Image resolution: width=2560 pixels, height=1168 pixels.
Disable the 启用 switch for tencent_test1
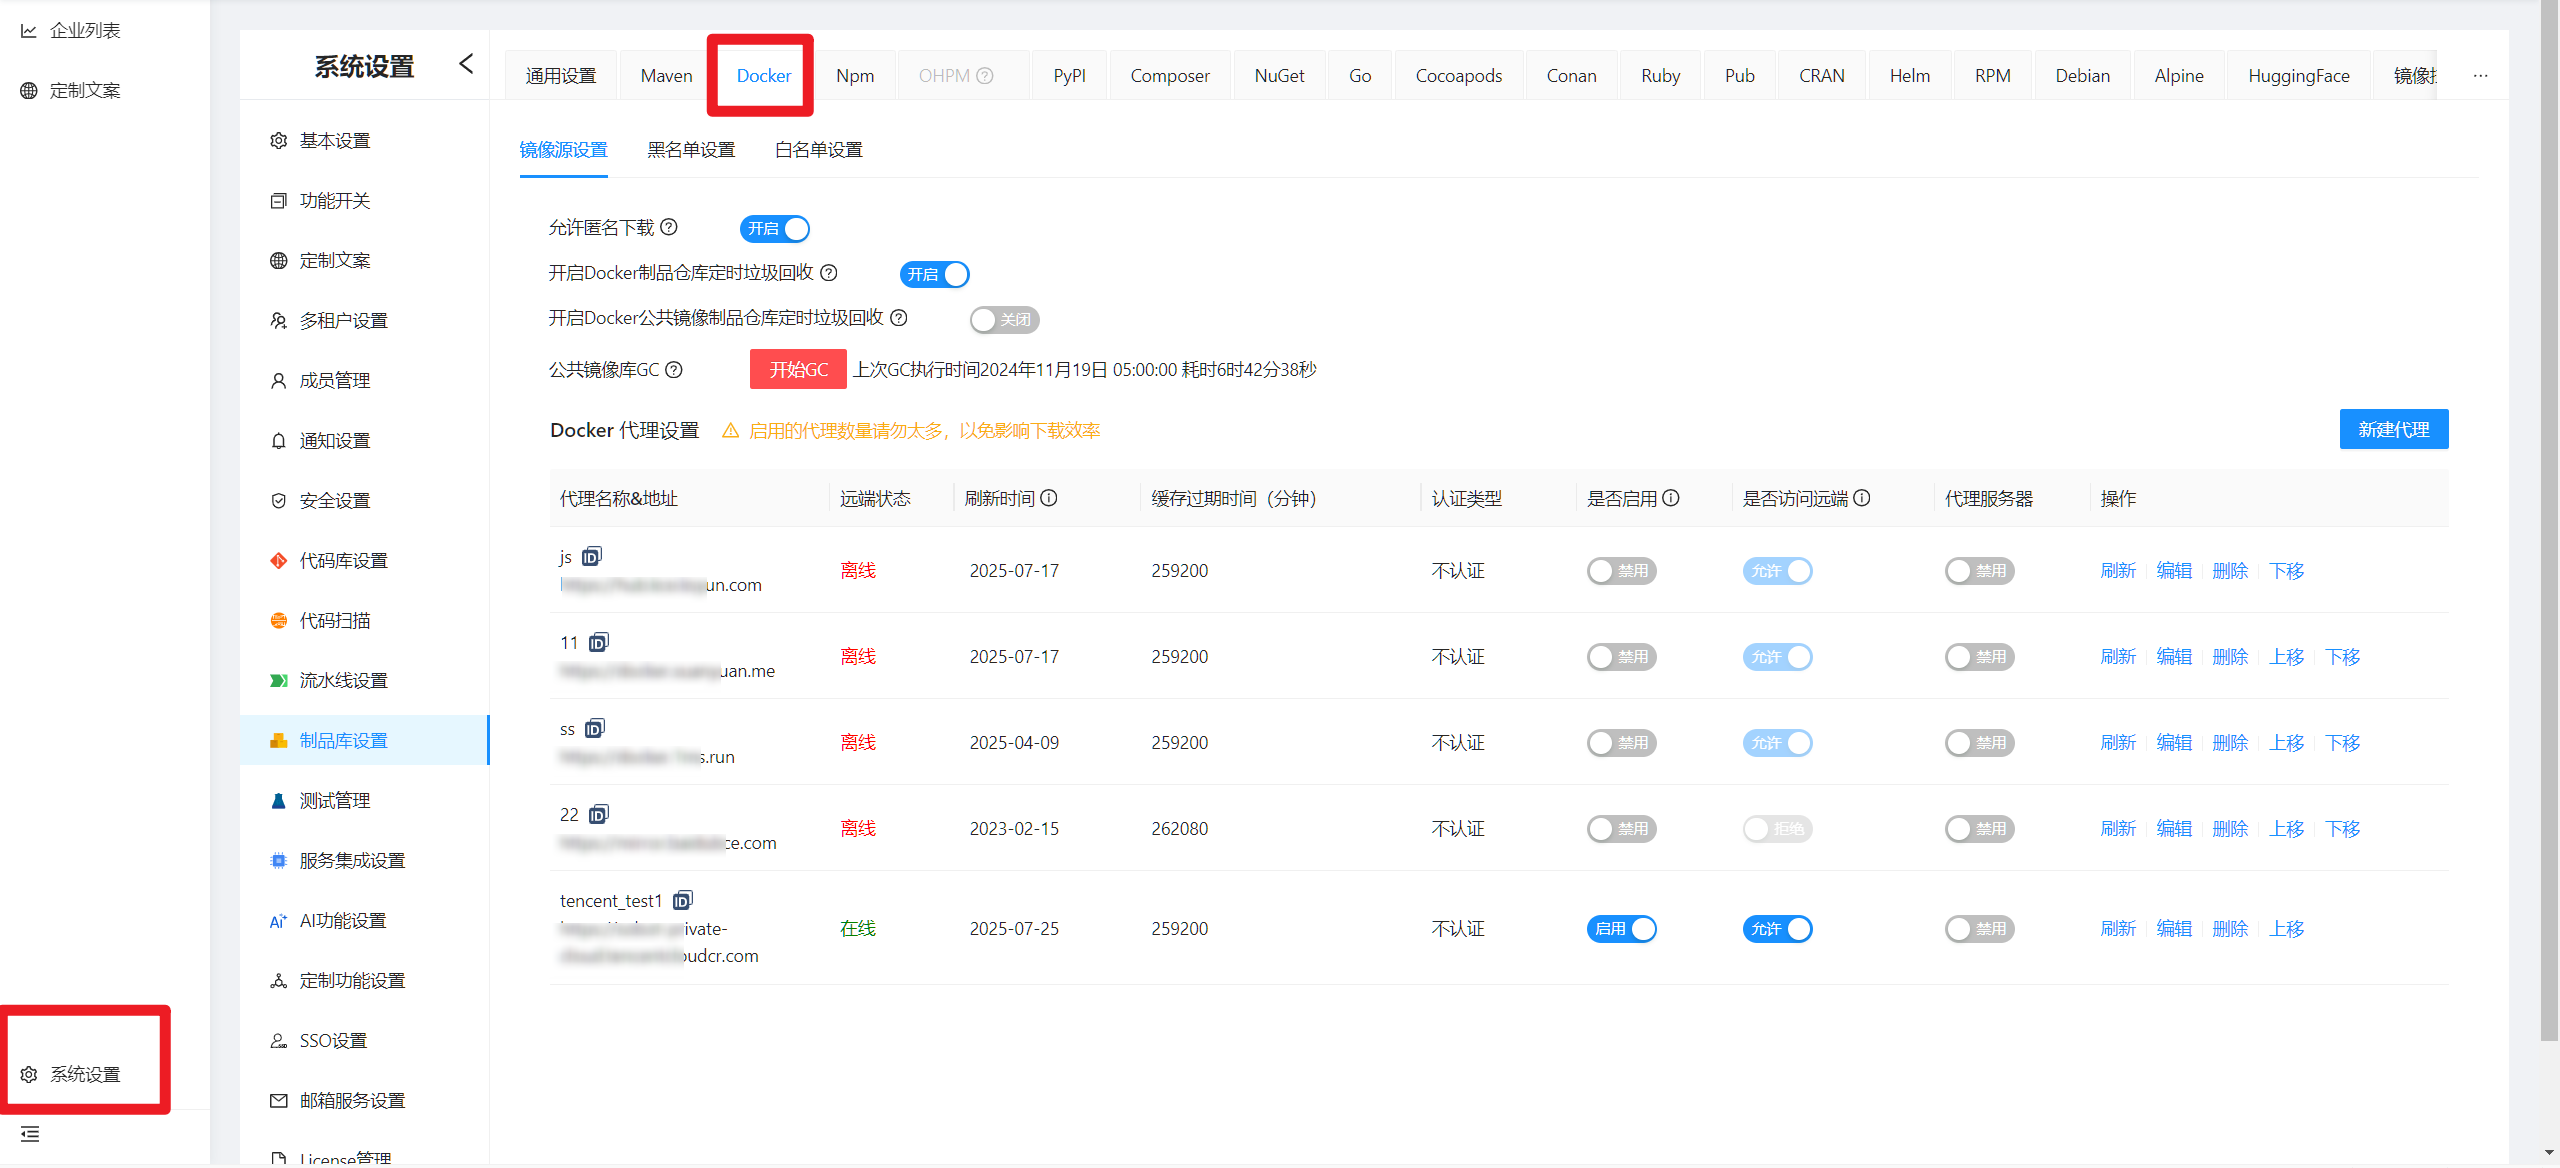[1621, 928]
